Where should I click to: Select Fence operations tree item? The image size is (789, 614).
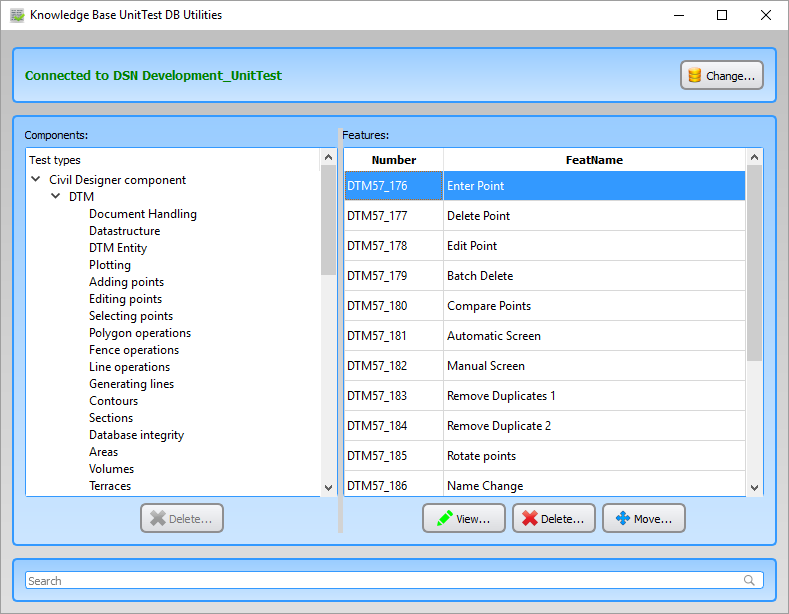click(x=134, y=350)
